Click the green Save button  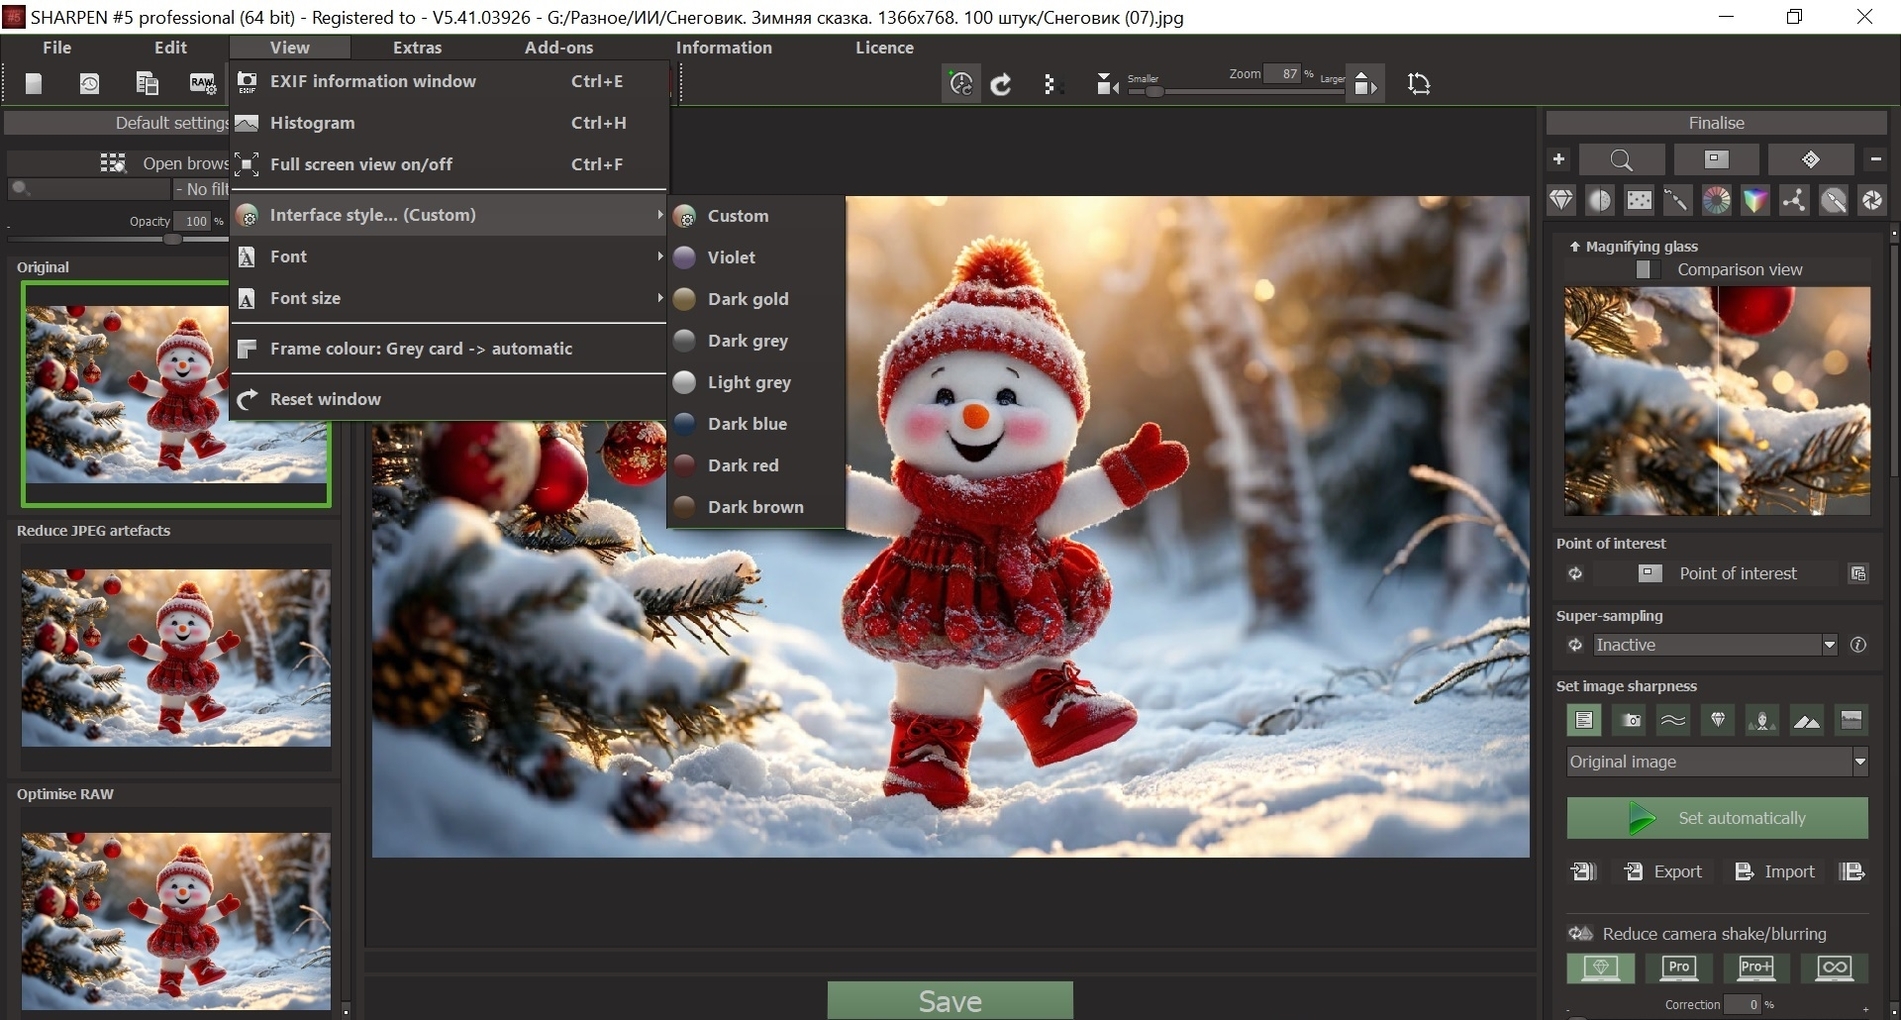[x=950, y=1001]
